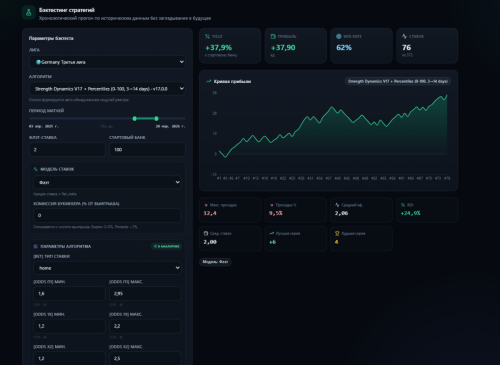The height and width of the screenshot is (365, 500).
Task: Expand the Алгоритм Strength Dynamics V17 dropdown
Action: (107, 89)
